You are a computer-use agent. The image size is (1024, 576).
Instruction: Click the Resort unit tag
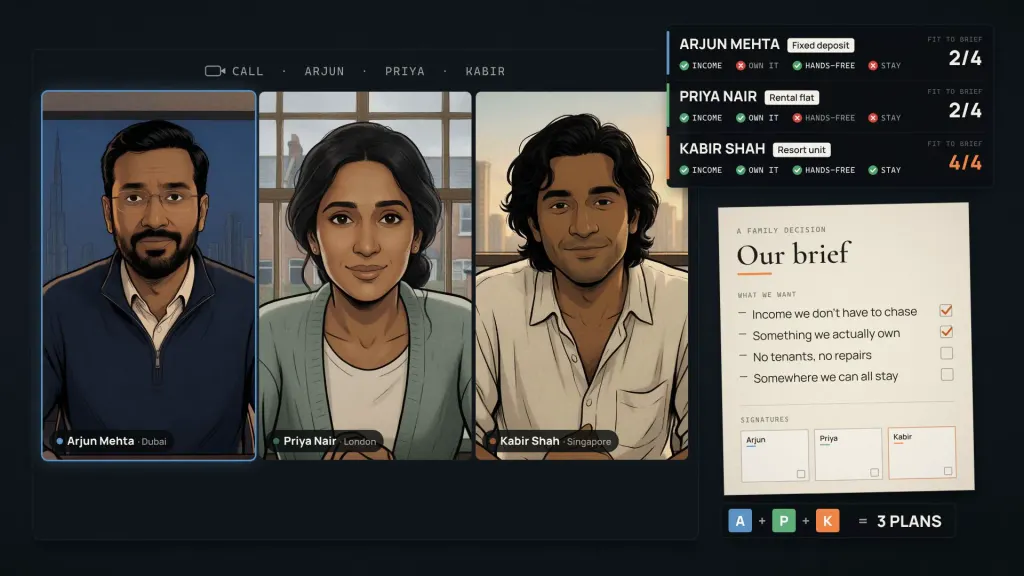click(x=801, y=150)
